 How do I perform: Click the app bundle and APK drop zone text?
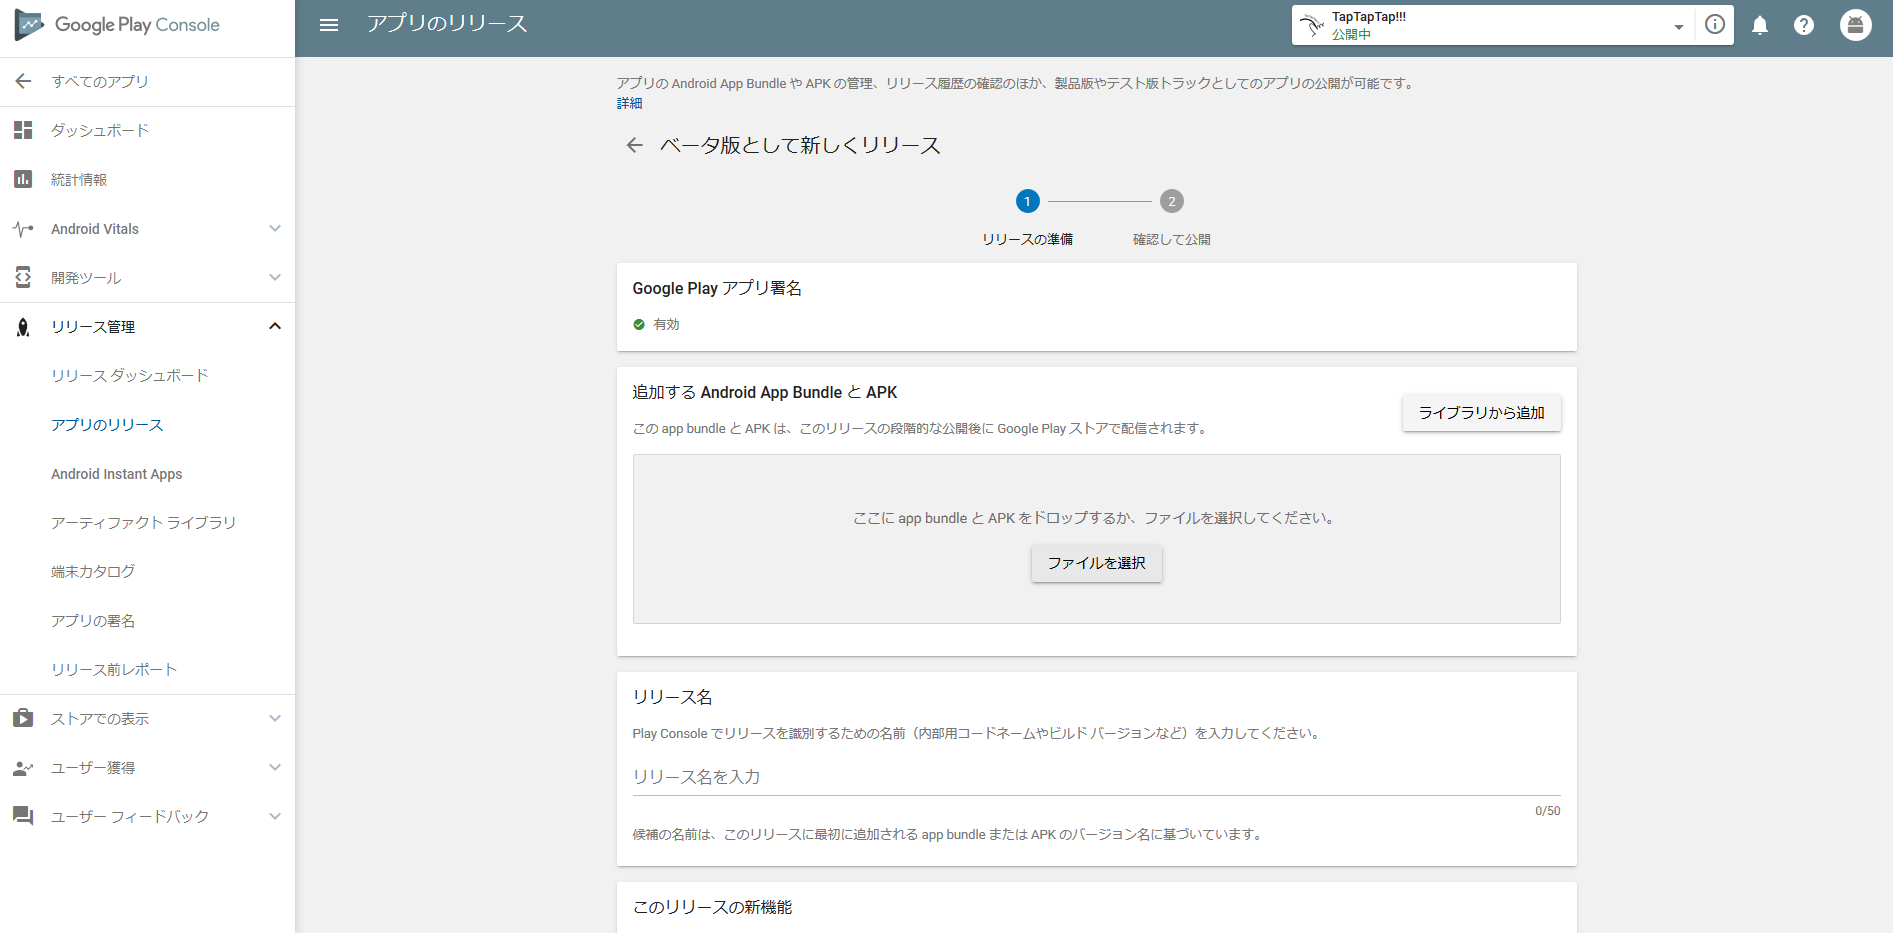click(x=1096, y=518)
